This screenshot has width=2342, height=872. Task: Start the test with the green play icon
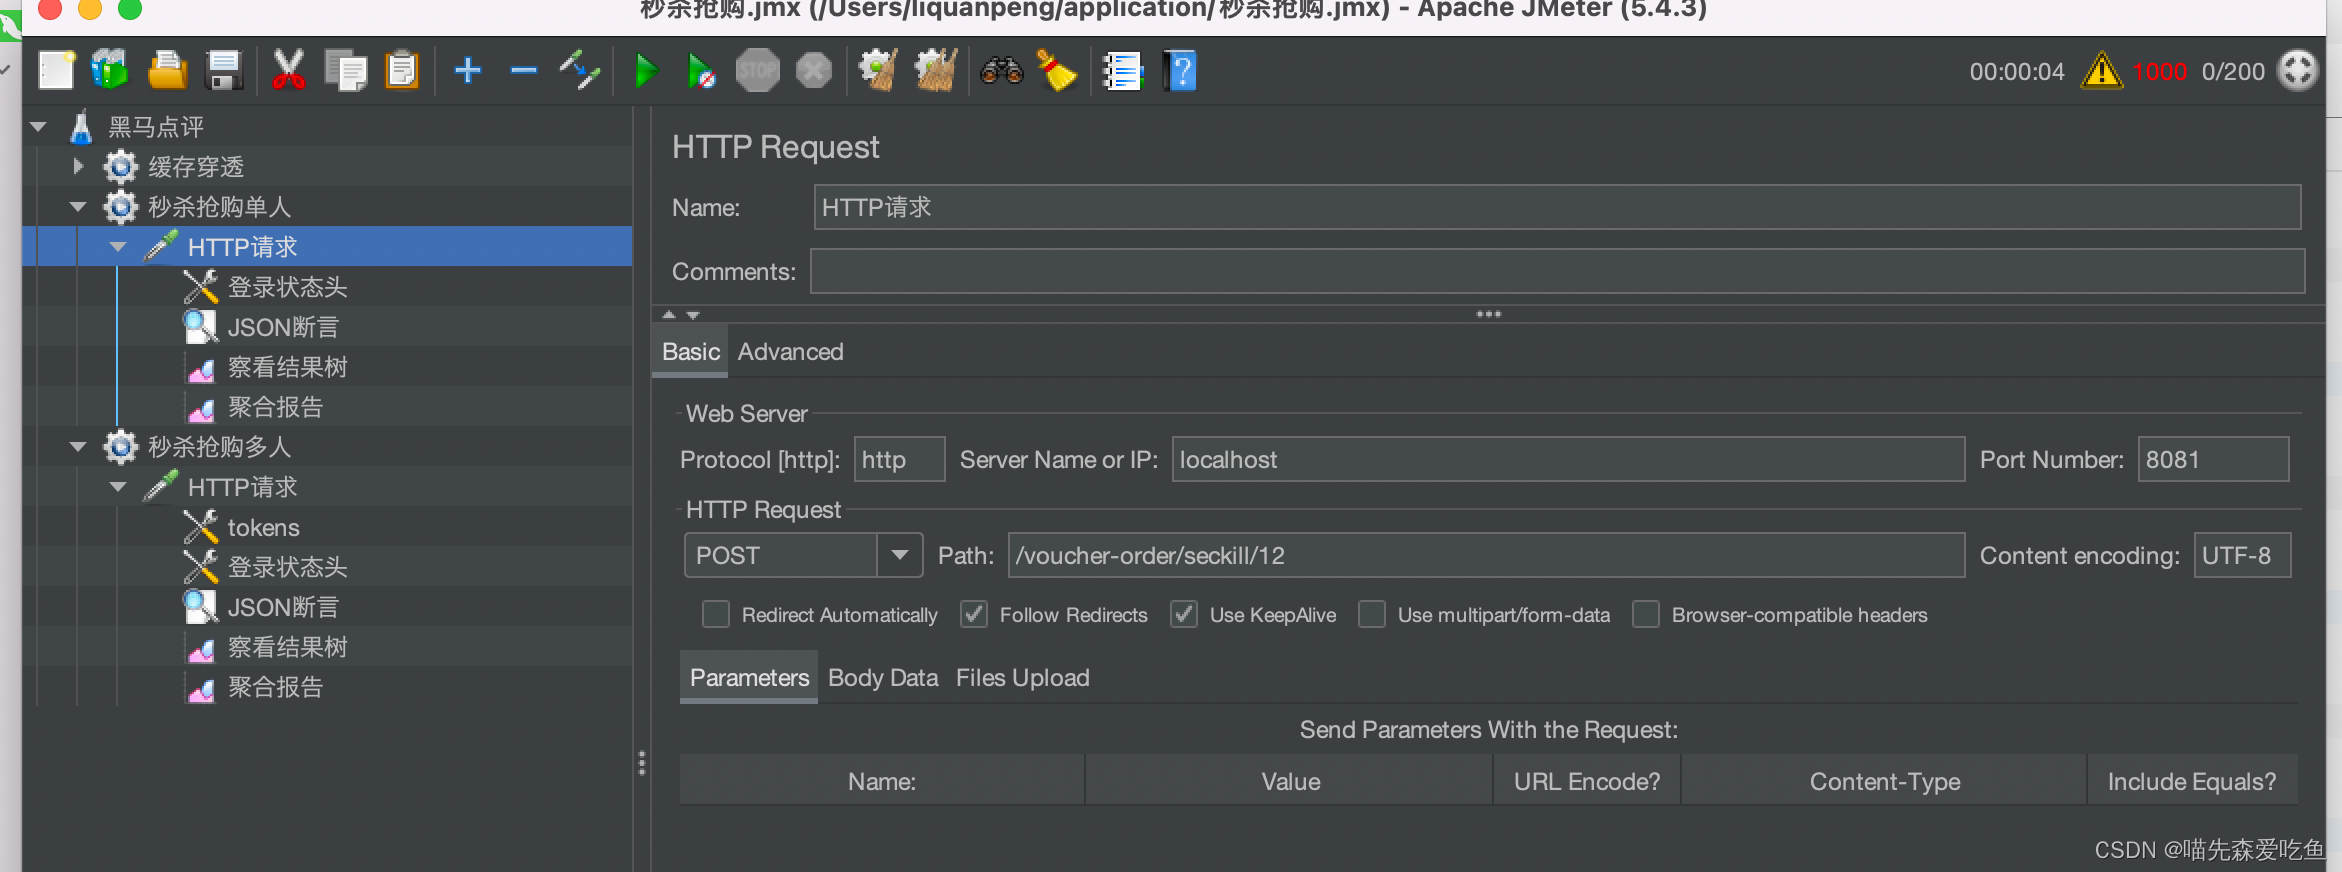point(646,71)
